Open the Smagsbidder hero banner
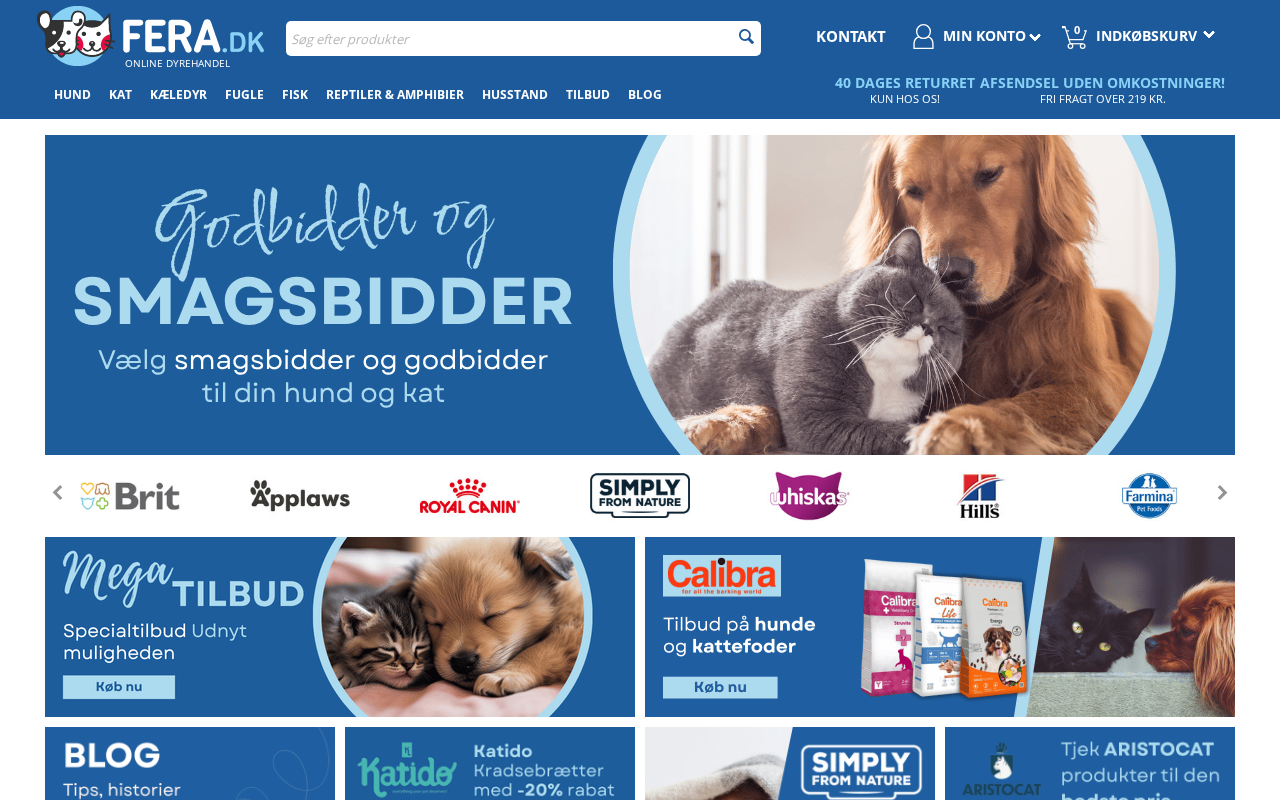 (x=640, y=295)
